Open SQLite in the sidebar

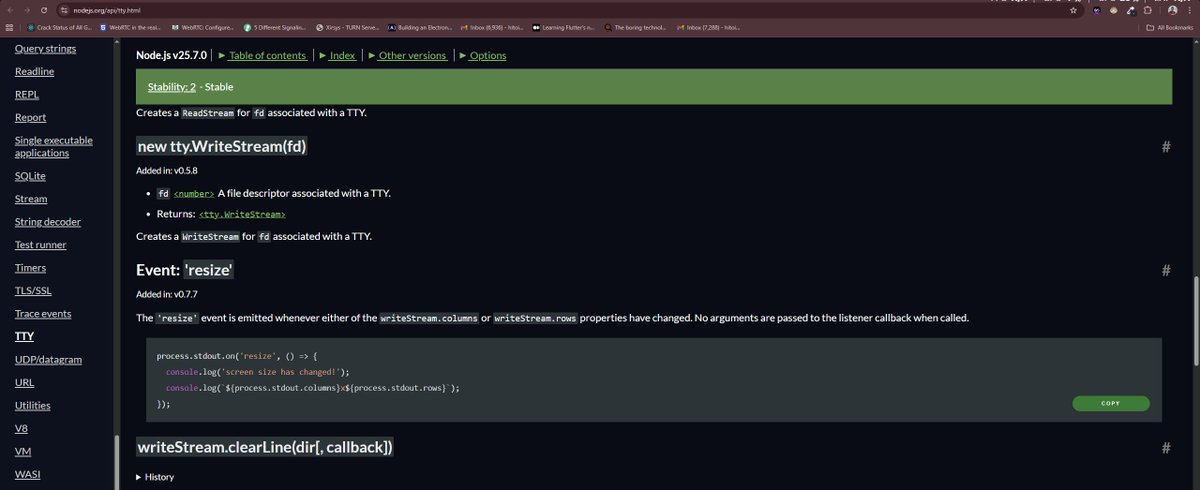[x=30, y=176]
